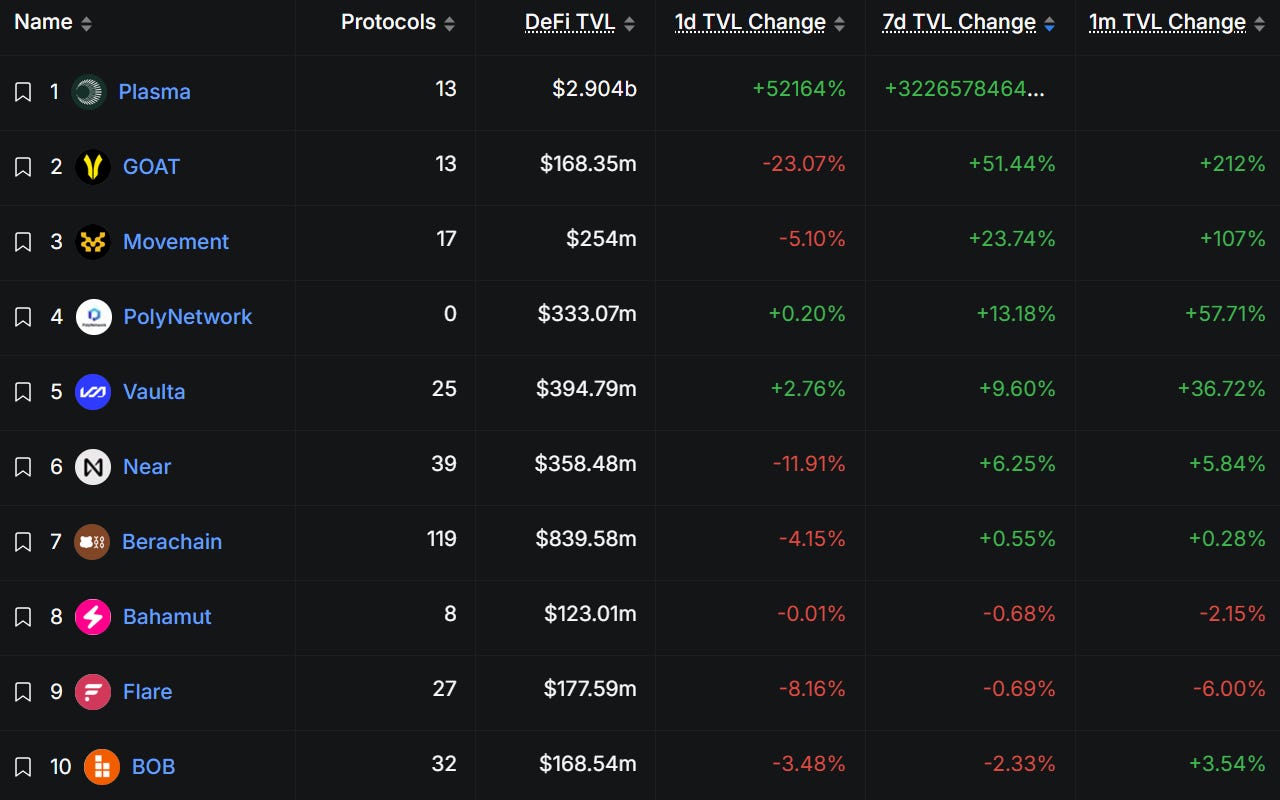Bookmark the Flare chain row

click(23, 692)
